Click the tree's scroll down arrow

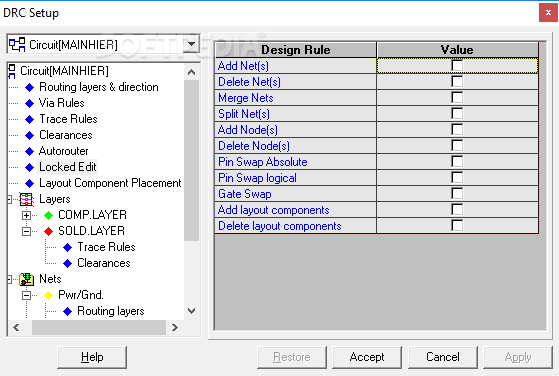(x=191, y=311)
